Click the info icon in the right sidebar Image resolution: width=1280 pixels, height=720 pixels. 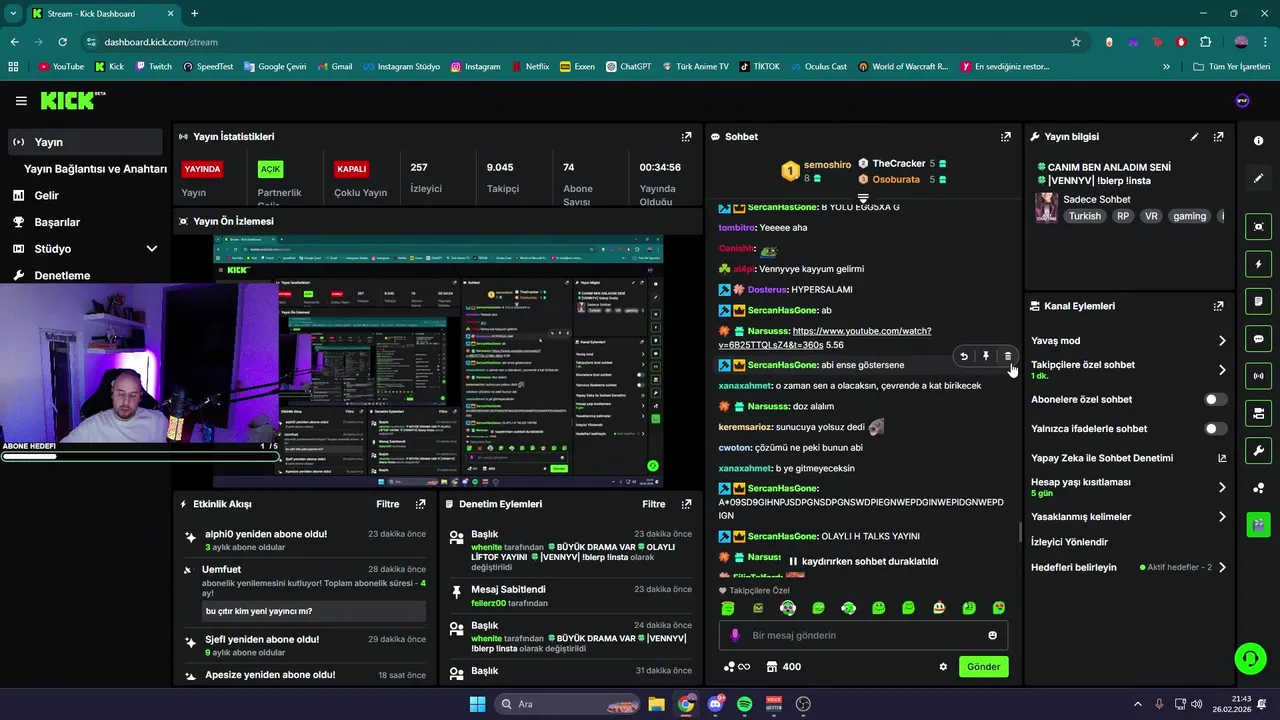pyautogui.click(x=1258, y=141)
